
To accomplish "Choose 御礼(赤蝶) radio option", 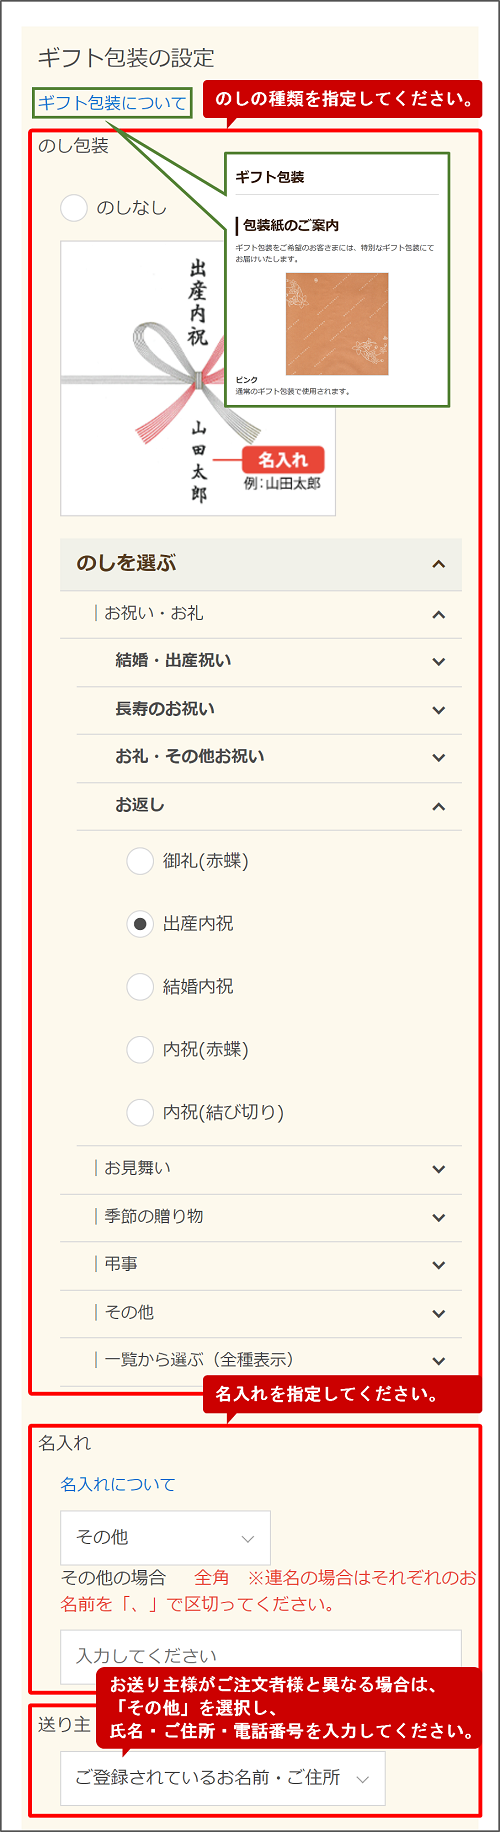I will 140,861.
